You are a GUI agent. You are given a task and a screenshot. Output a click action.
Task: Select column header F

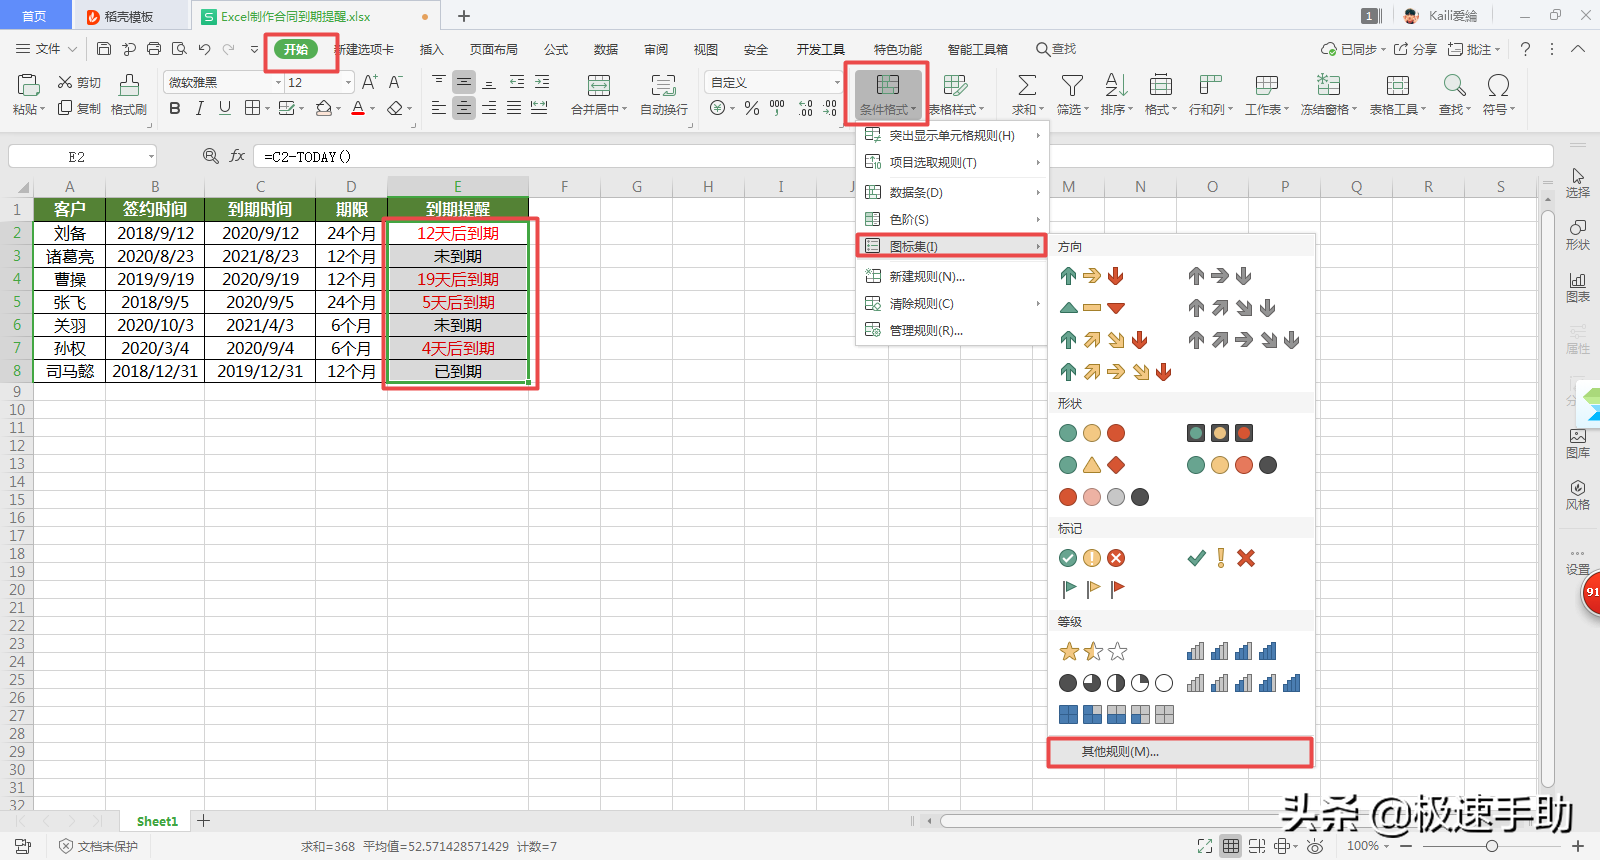(x=565, y=186)
